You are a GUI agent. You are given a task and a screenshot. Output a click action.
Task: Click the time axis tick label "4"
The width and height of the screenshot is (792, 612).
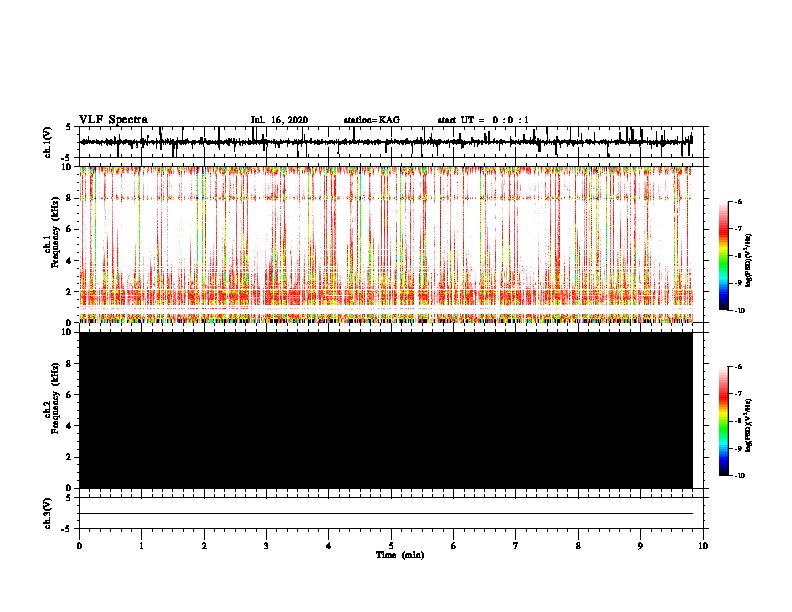point(329,546)
